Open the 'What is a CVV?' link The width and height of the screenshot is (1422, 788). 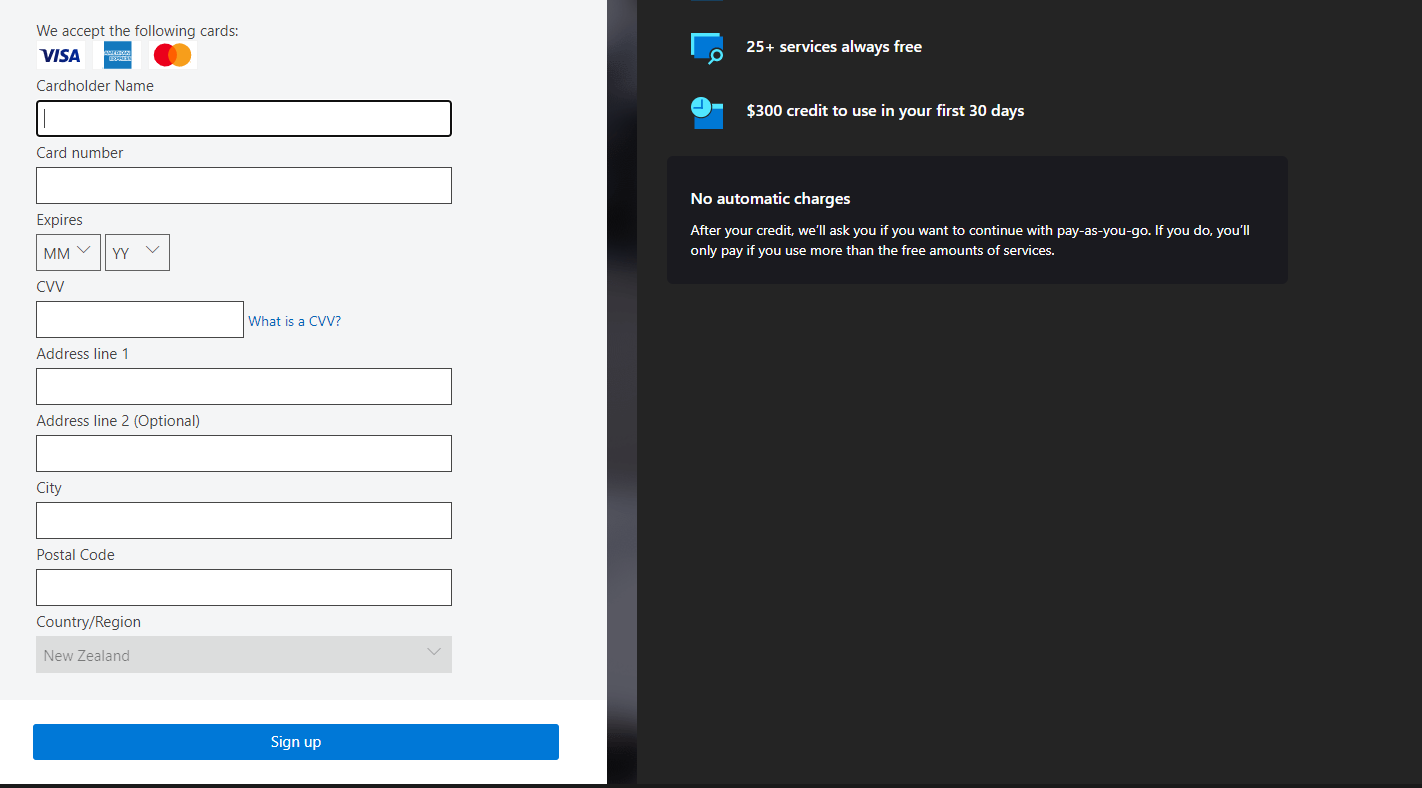point(295,321)
